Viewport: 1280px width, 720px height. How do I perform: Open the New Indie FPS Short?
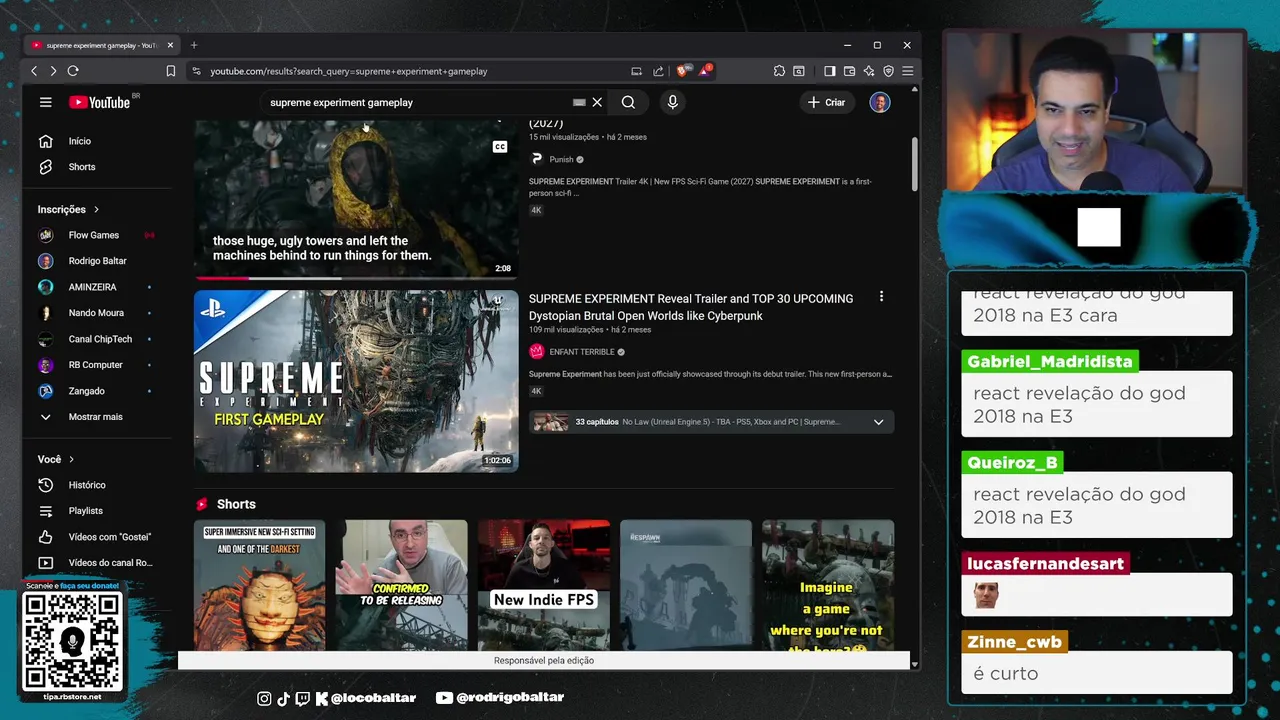[x=544, y=585]
